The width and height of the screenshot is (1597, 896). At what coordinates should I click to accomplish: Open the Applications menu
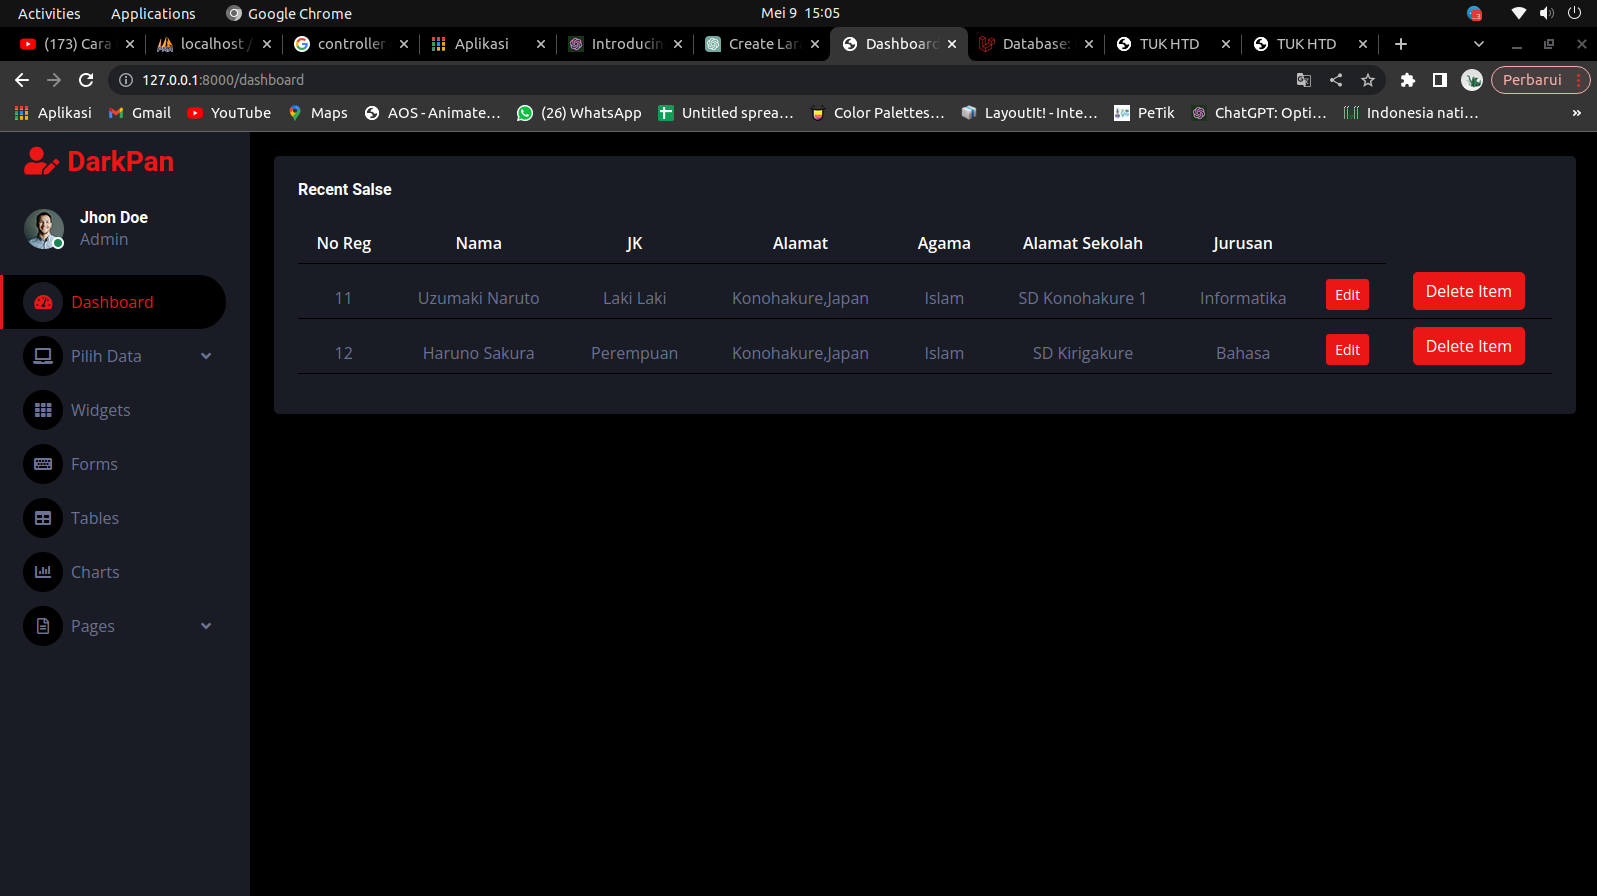click(x=153, y=13)
